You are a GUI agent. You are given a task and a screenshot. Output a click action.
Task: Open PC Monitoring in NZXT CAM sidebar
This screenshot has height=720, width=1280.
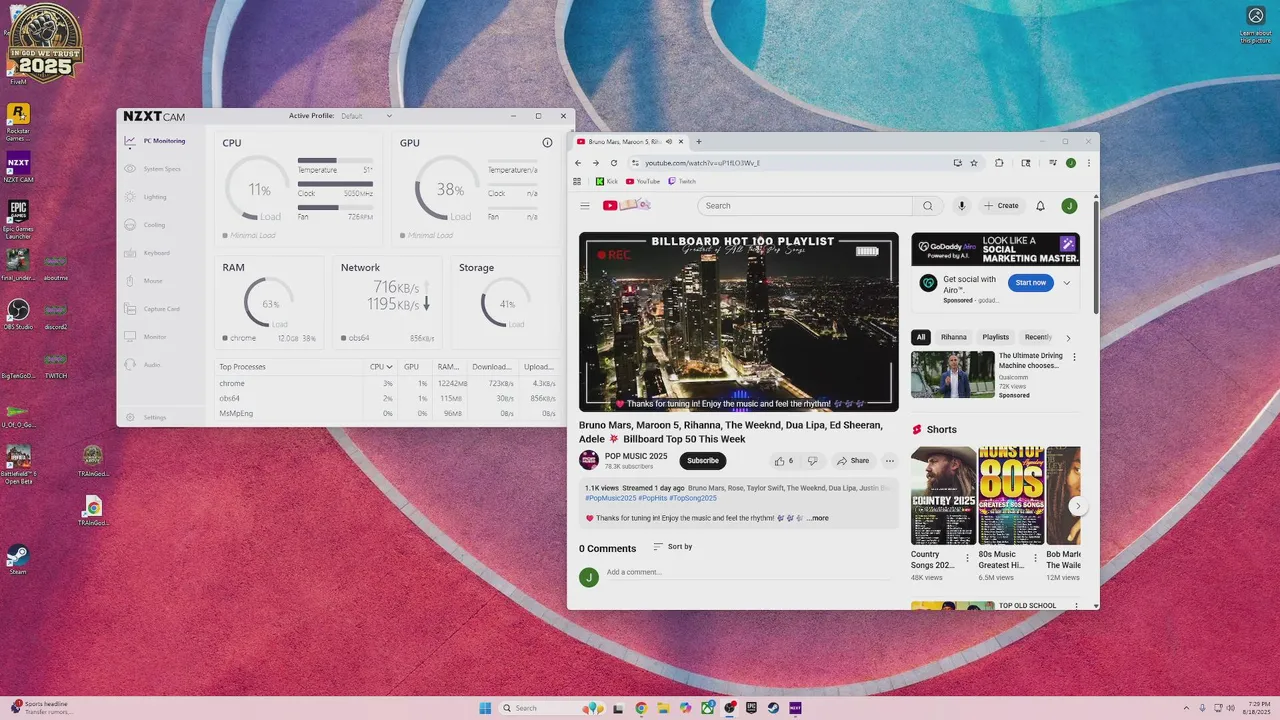(155, 141)
